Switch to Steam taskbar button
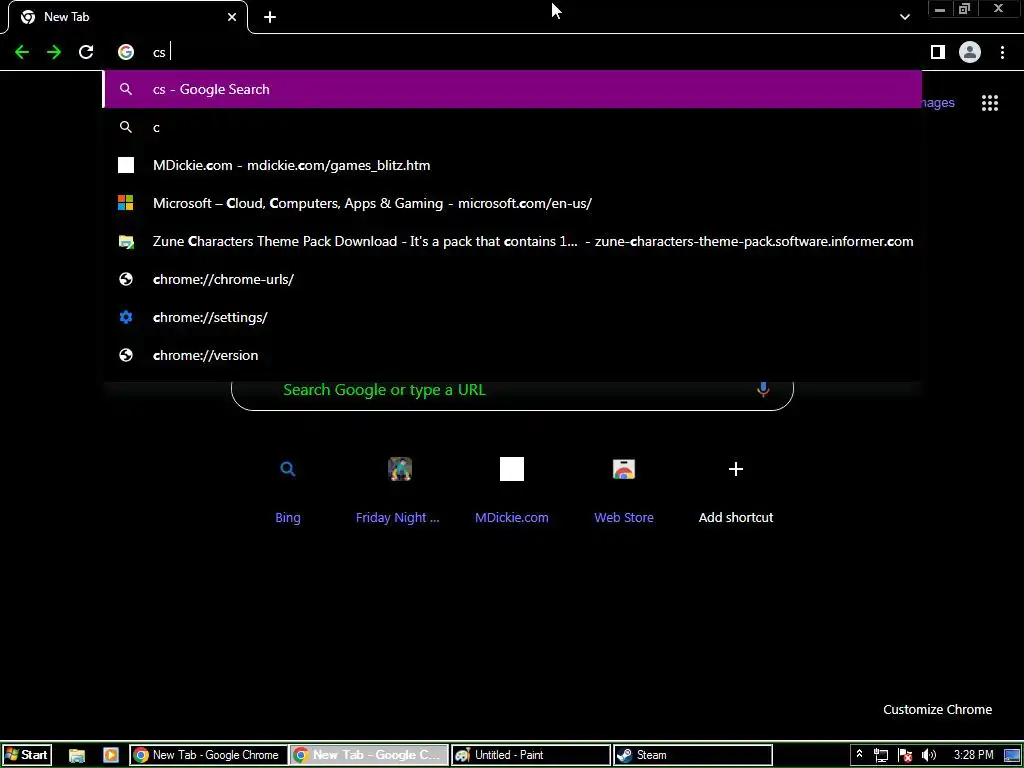This screenshot has height=768, width=1024. [692, 755]
